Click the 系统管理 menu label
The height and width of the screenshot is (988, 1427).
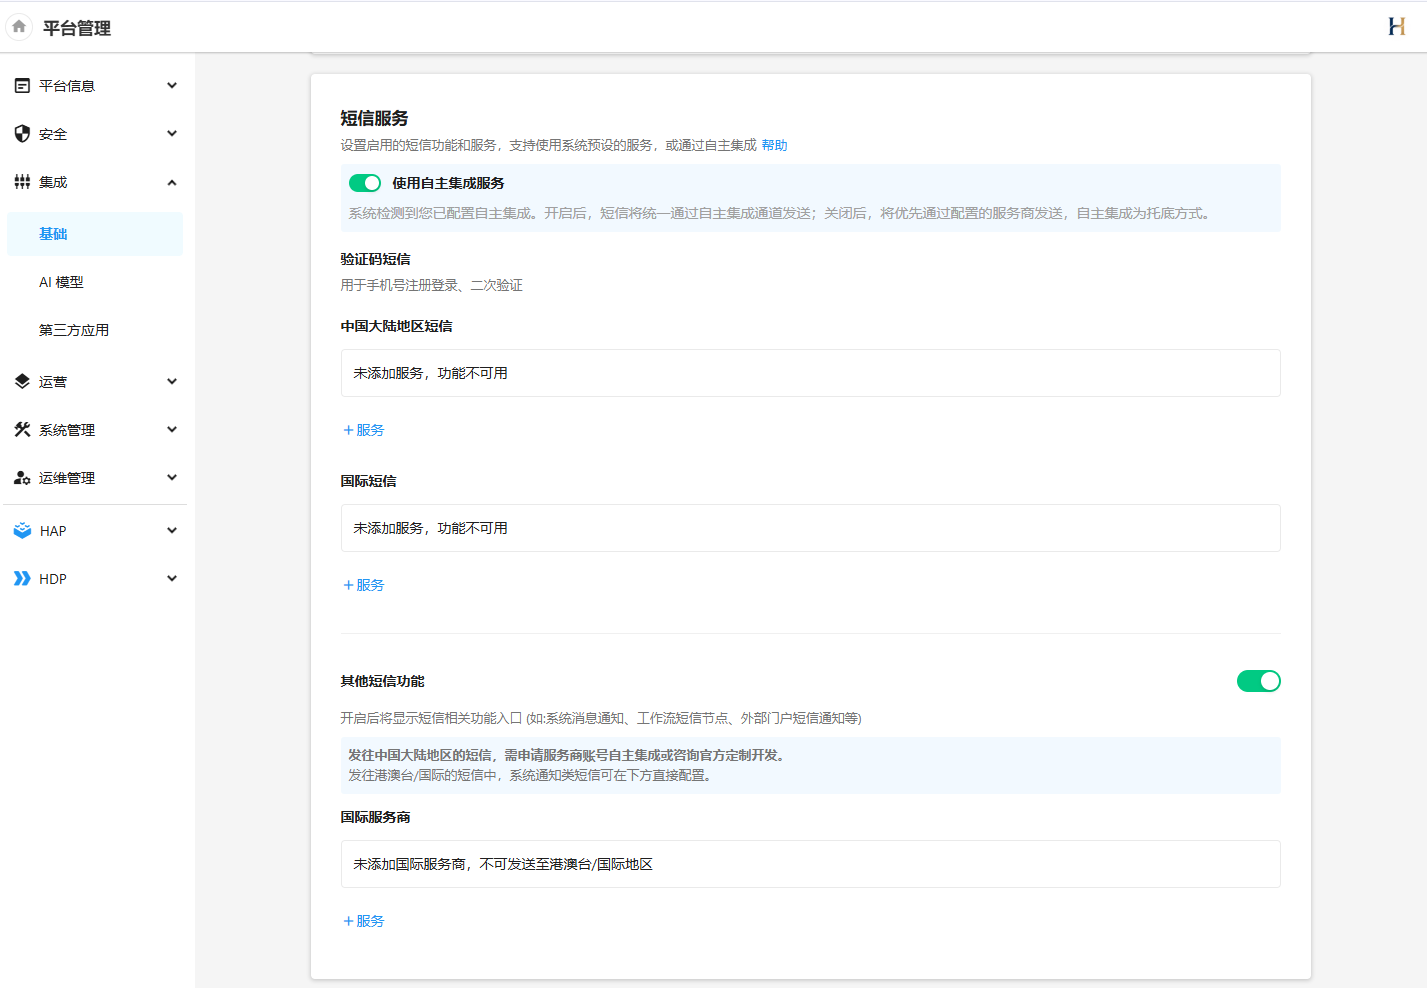point(67,430)
